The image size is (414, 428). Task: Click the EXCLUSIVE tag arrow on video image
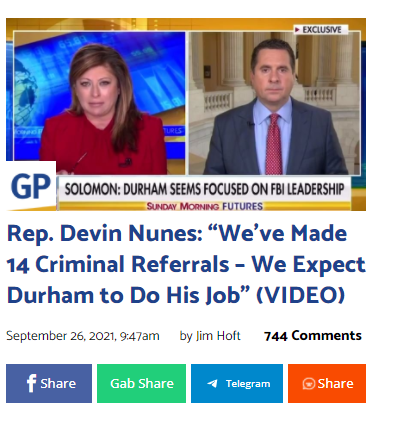pos(297,30)
